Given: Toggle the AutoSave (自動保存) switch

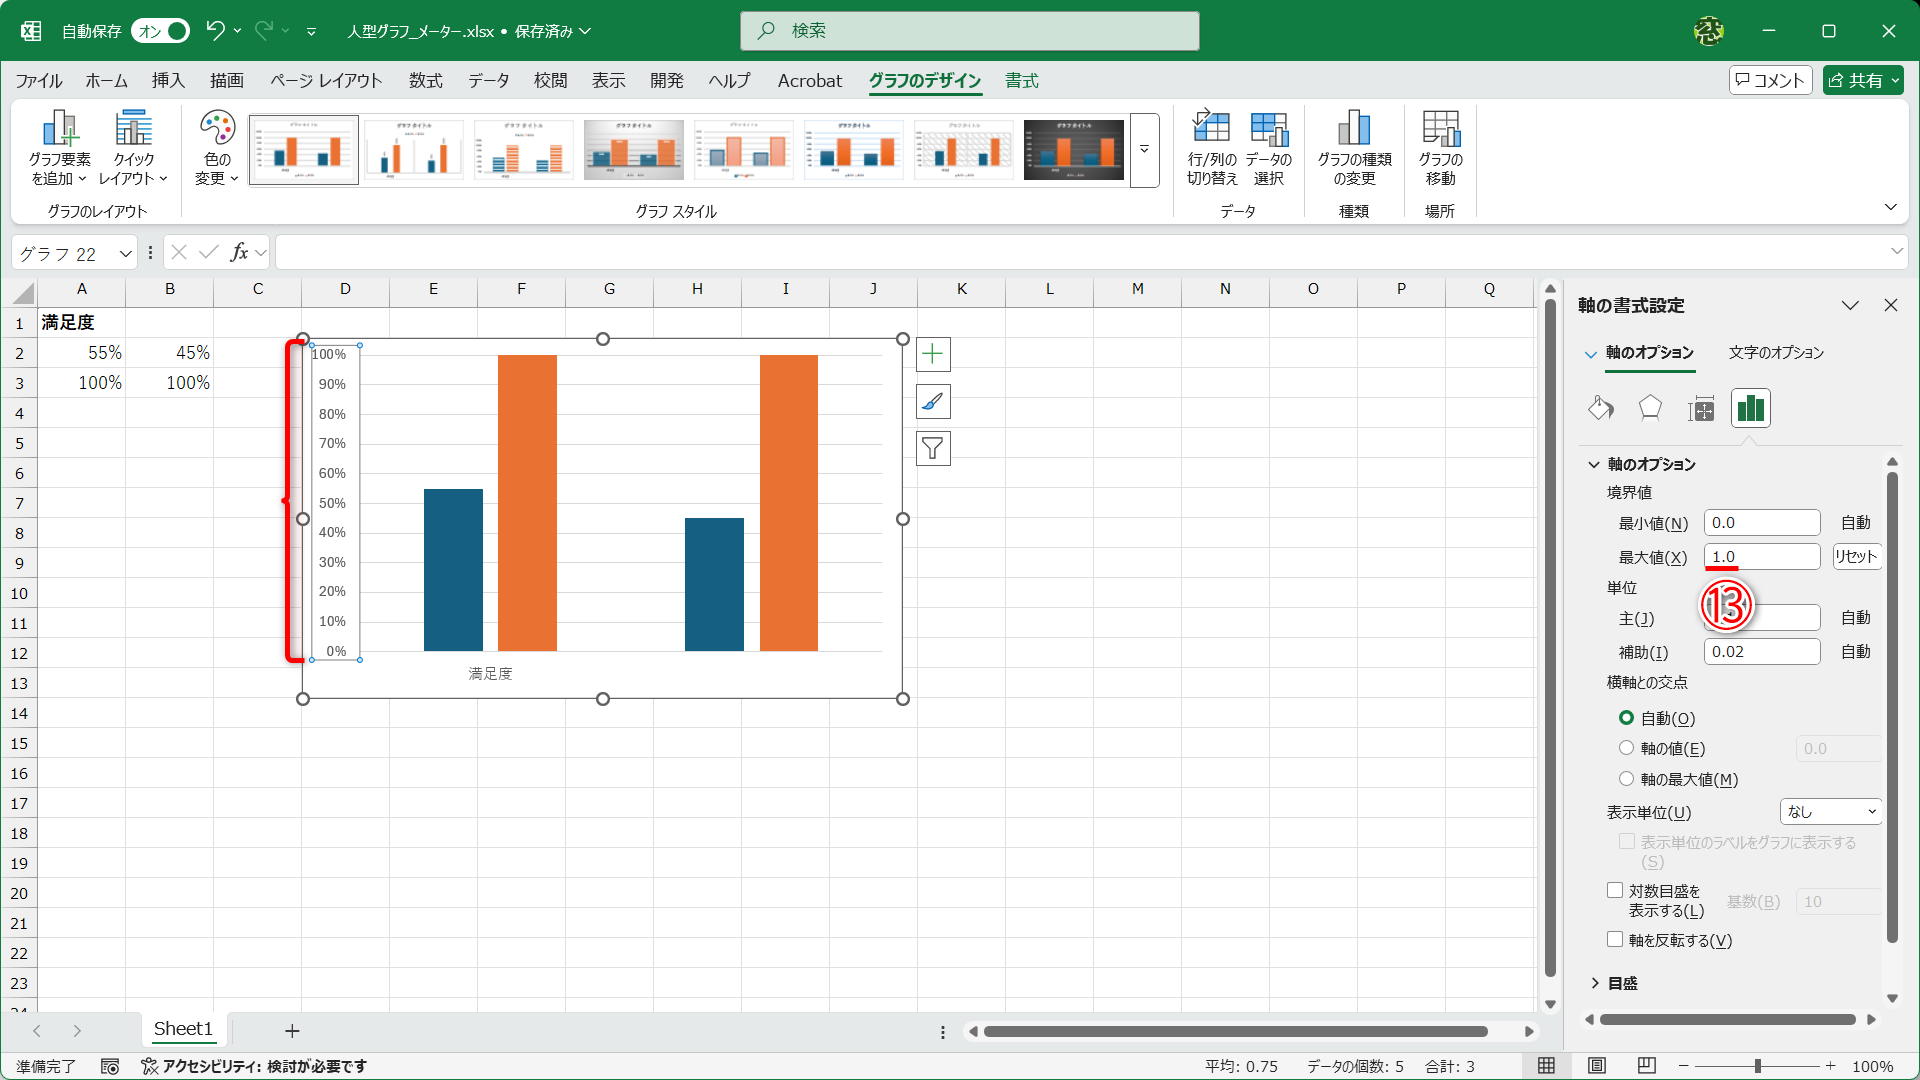Looking at the screenshot, I should [161, 31].
